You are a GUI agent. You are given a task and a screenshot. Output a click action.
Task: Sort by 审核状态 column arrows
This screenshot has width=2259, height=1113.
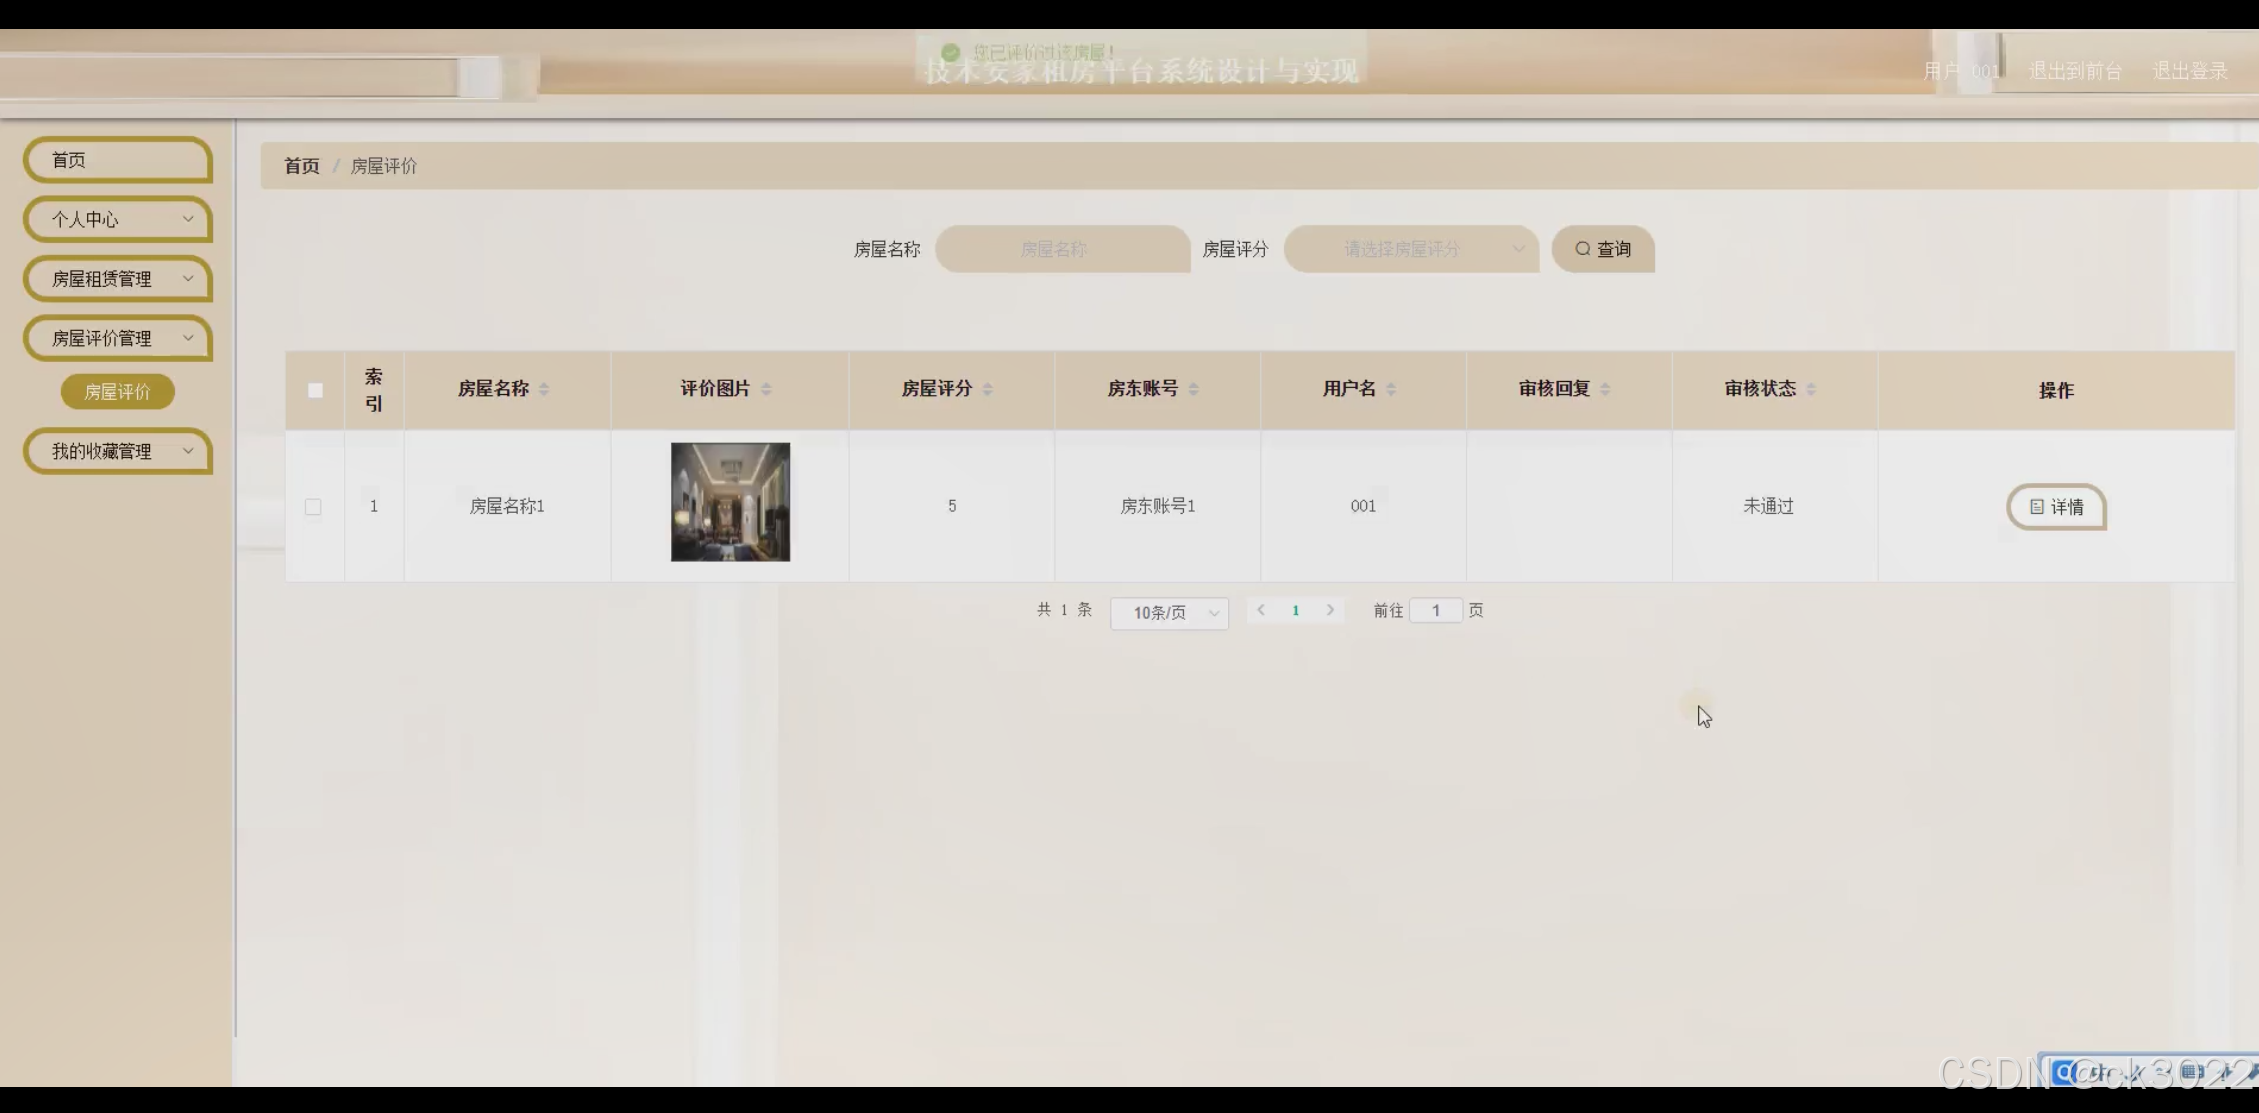[x=1811, y=389]
